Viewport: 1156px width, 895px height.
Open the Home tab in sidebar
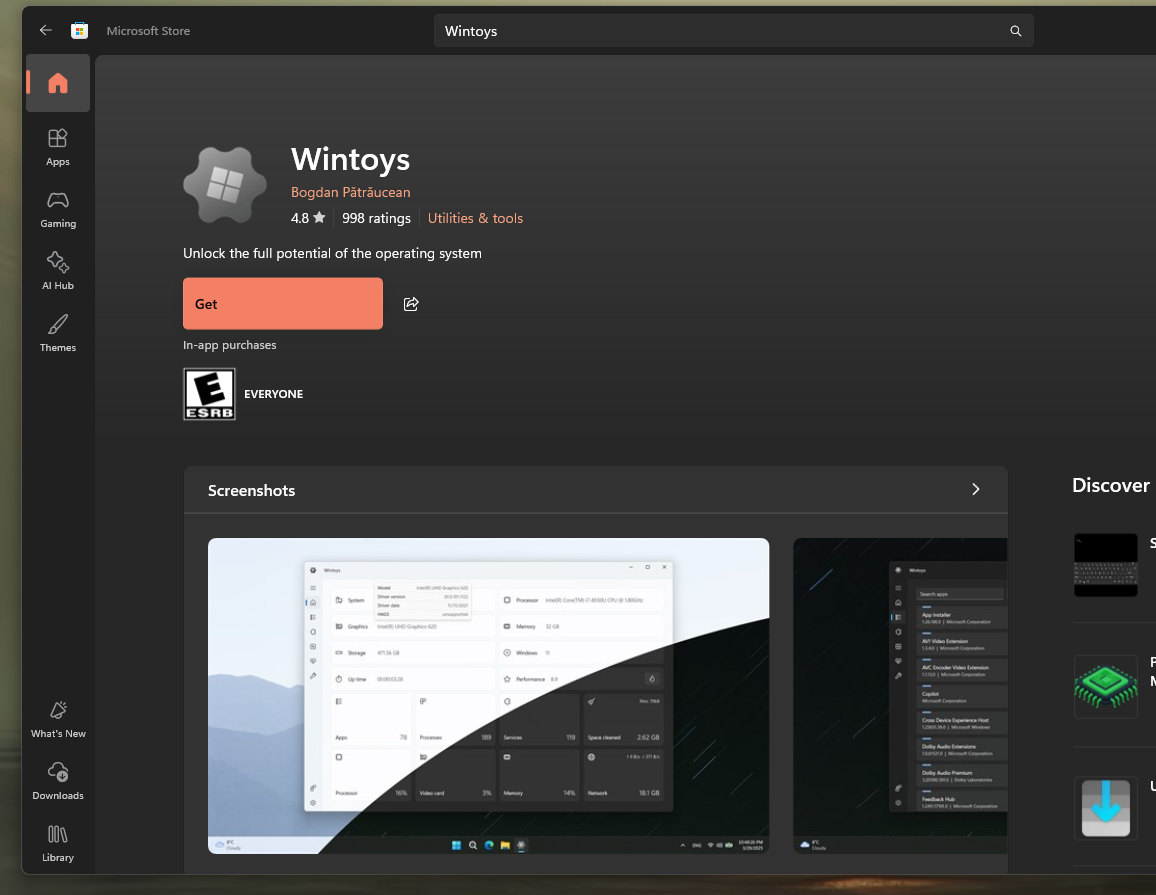click(58, 83)
